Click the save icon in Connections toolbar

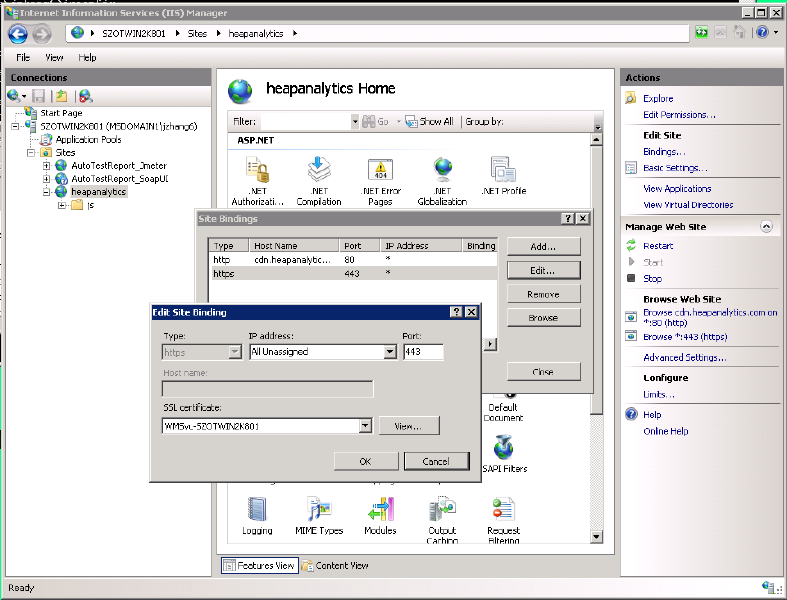(x=39, y=95)
